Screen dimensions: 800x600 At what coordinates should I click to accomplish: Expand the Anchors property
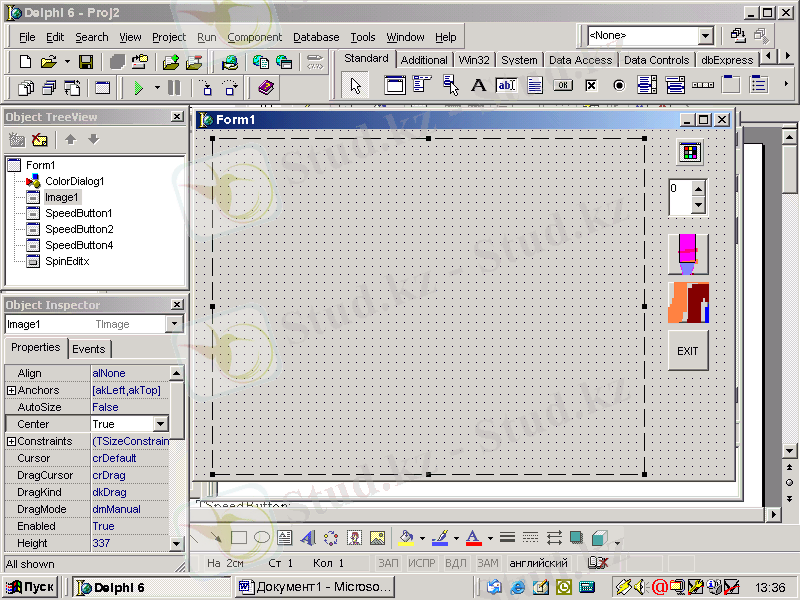pyautogui.click(x=12, y=390)
